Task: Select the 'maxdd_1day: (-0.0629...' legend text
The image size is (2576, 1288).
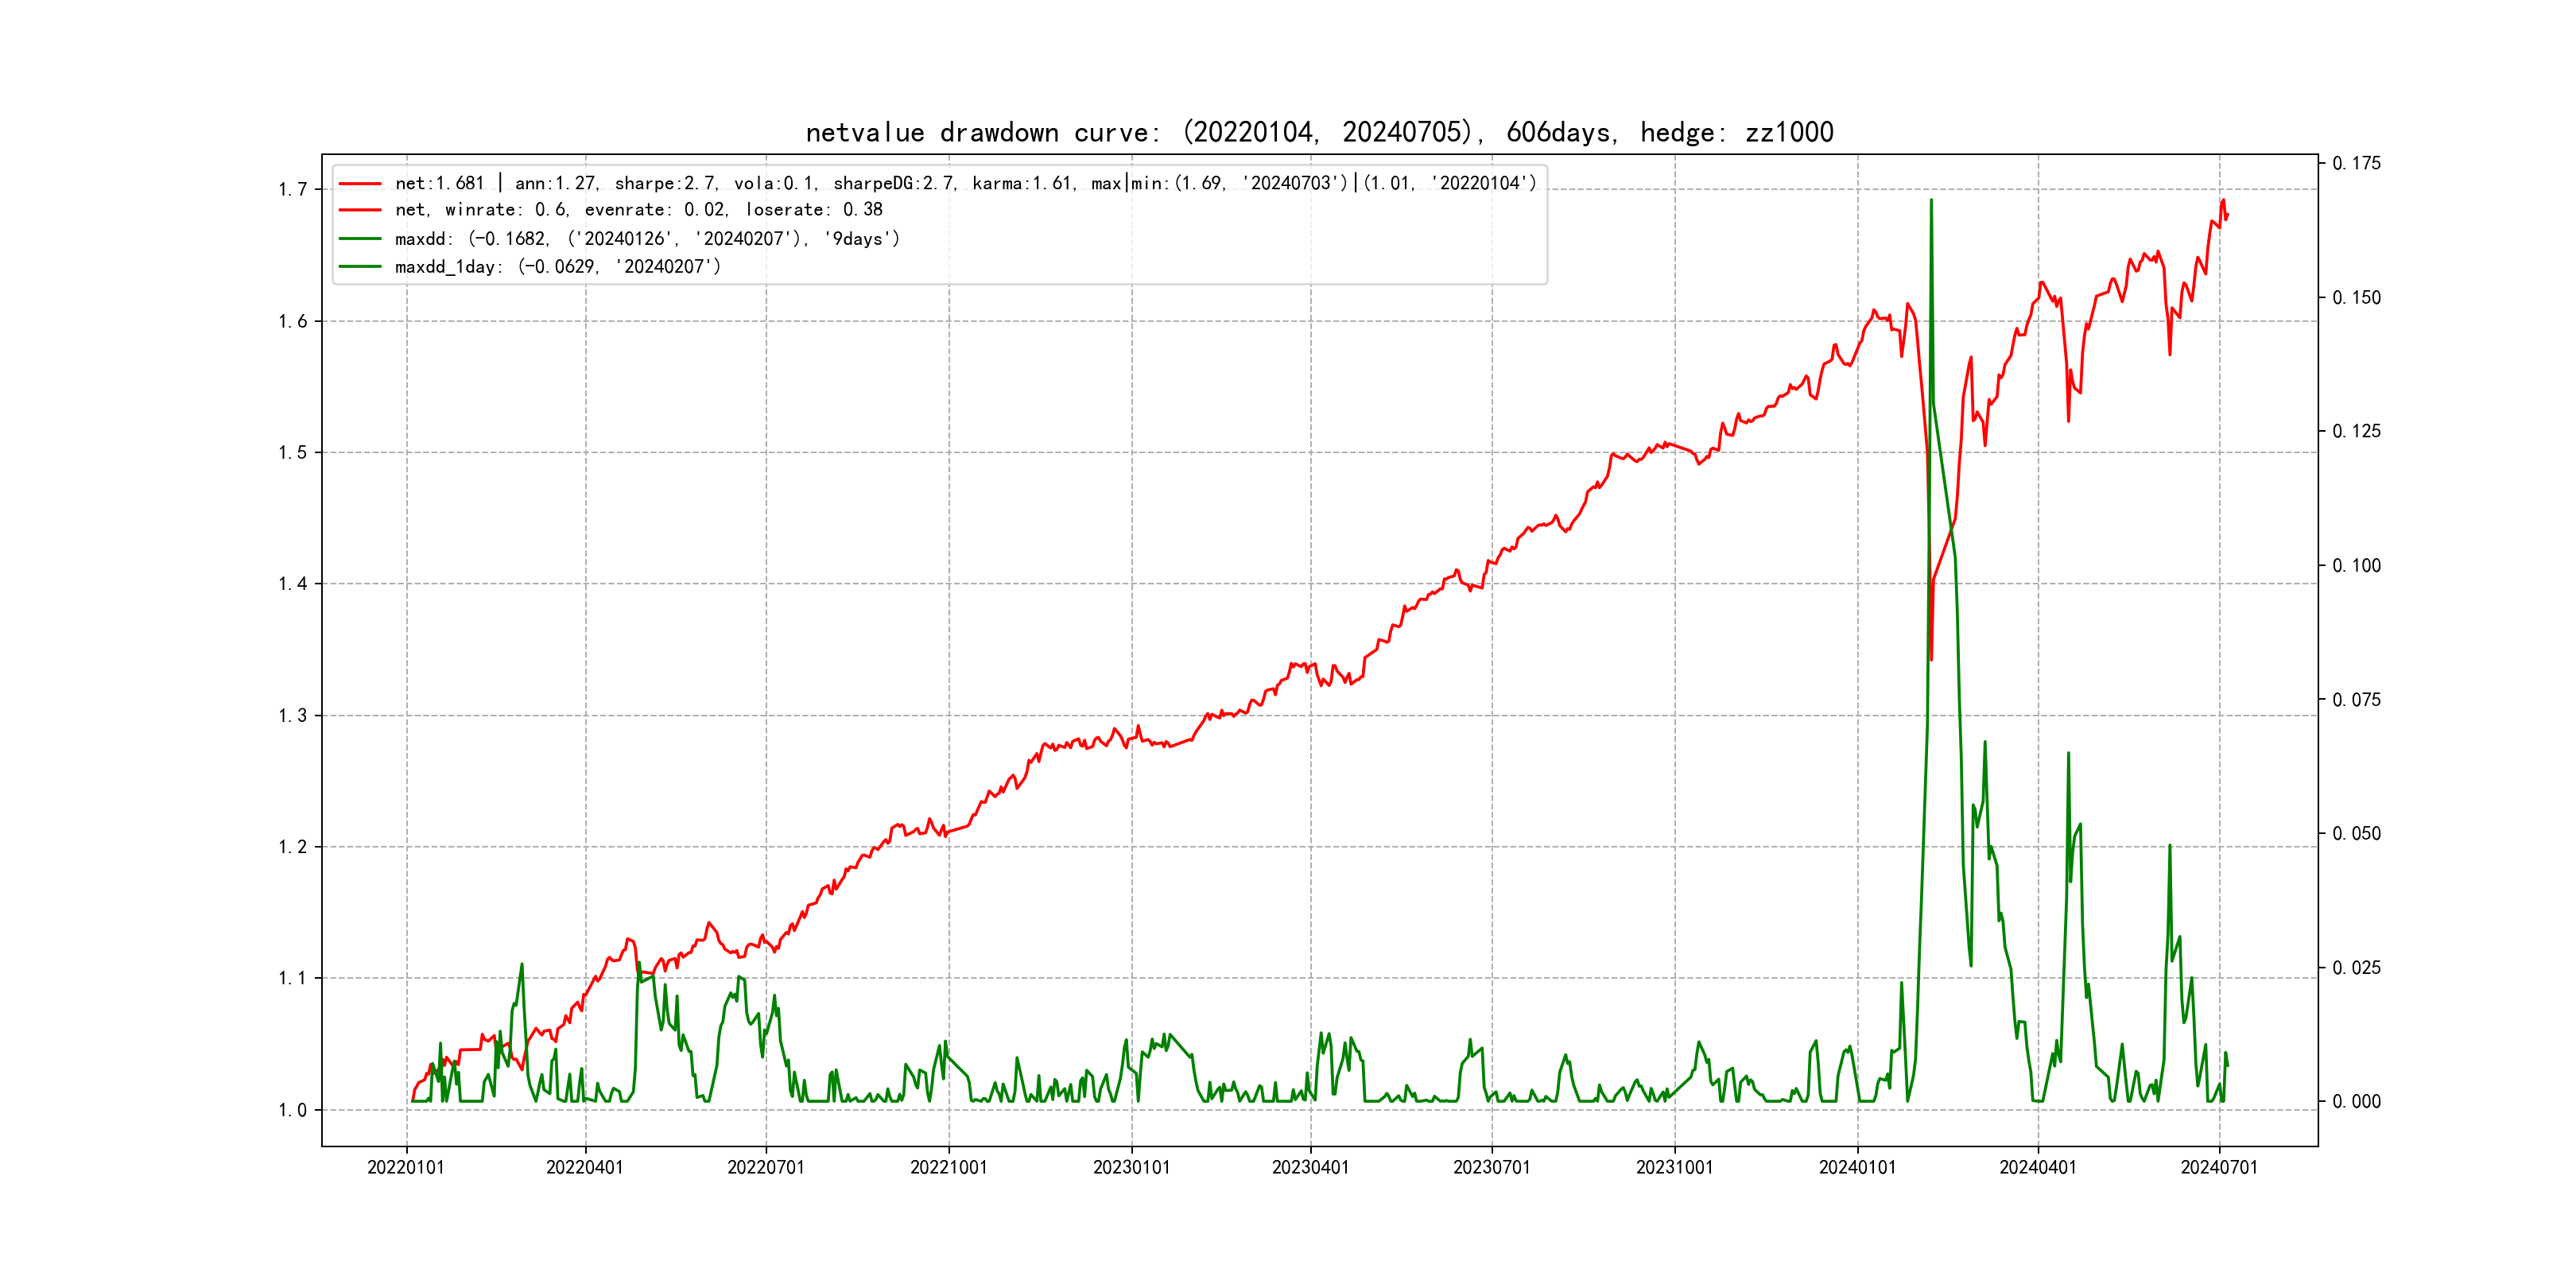Action: click(x=557, y=267)
